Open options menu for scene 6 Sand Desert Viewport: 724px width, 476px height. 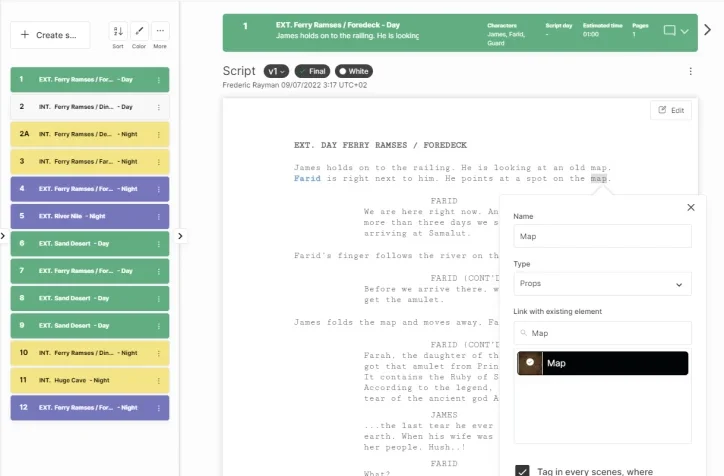coord(159,244)
